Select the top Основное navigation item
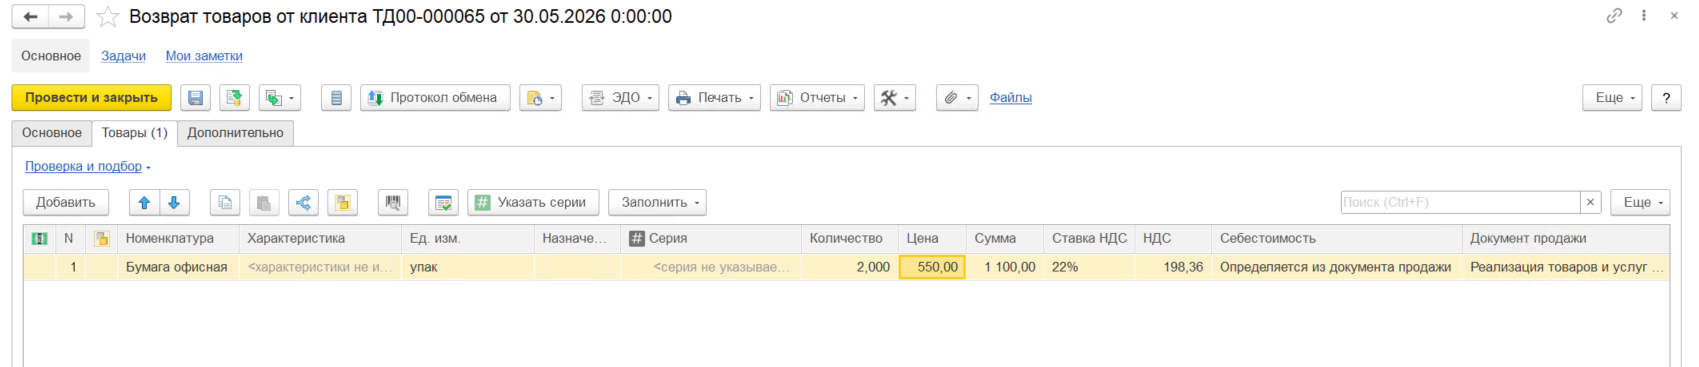 click(51, 56)
